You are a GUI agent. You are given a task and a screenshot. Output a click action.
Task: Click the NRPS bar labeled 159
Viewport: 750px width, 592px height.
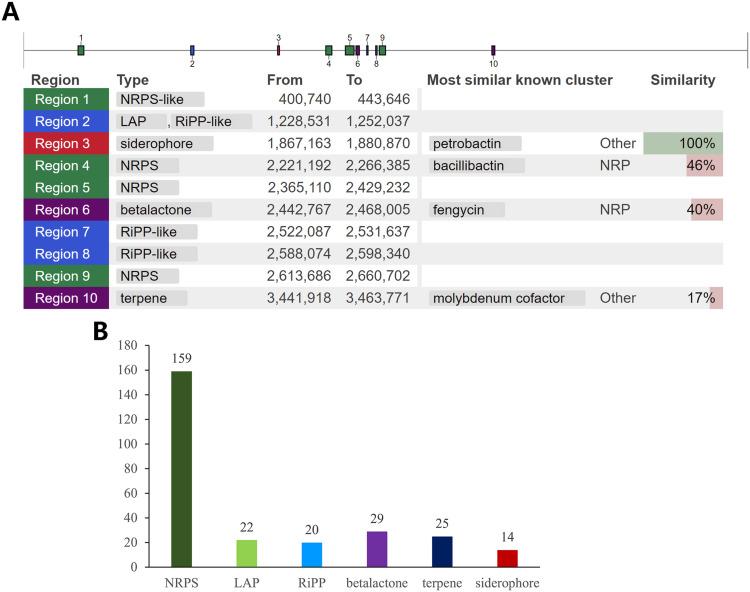click(x=181, y=469)
